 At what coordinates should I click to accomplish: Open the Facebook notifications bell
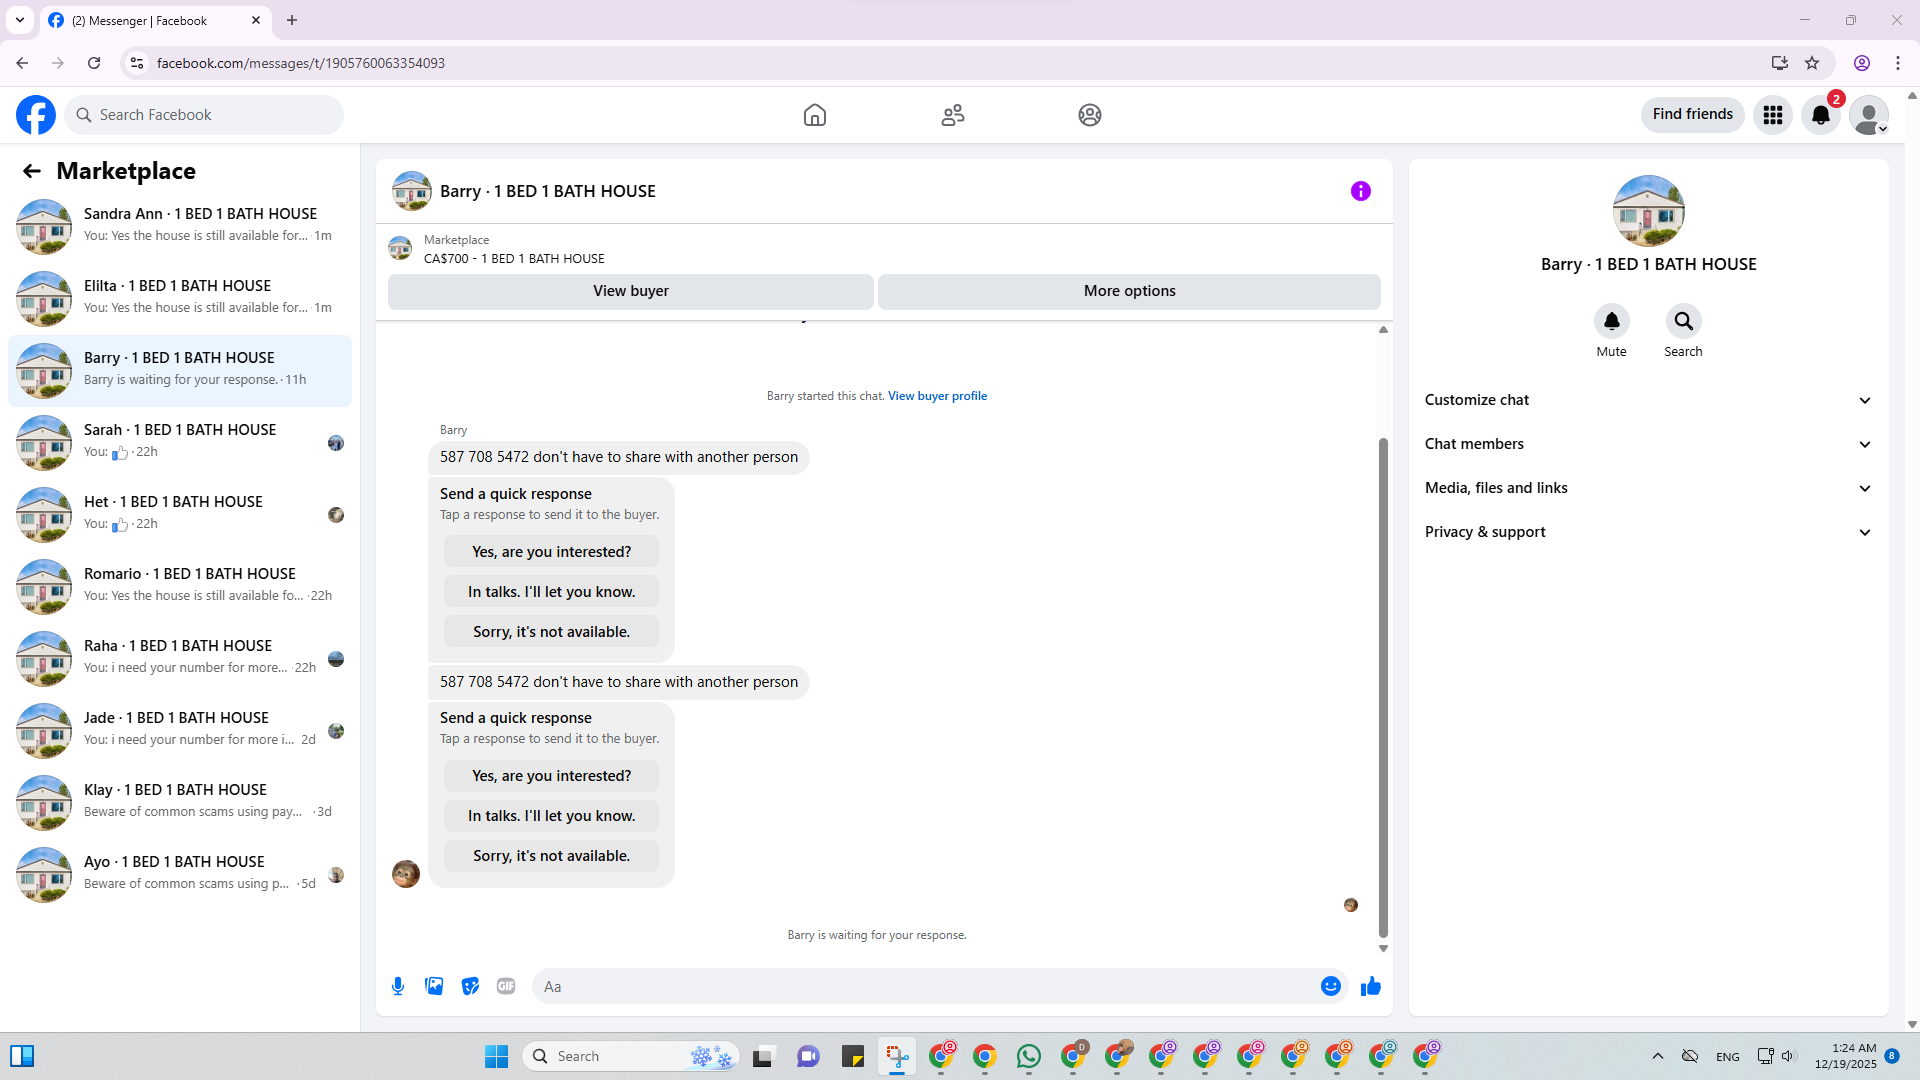pyautogui.click(x=1821, y=115)
